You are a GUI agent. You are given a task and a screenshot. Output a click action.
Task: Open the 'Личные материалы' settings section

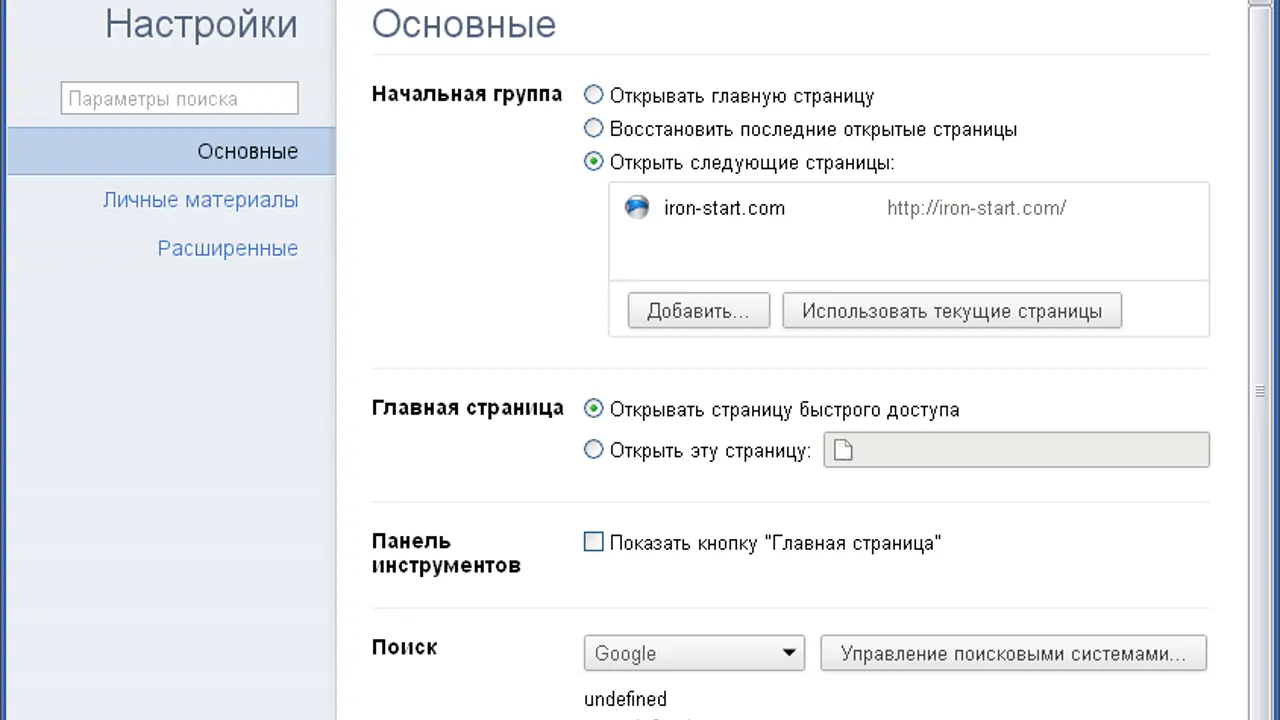(x=200, y=200)
